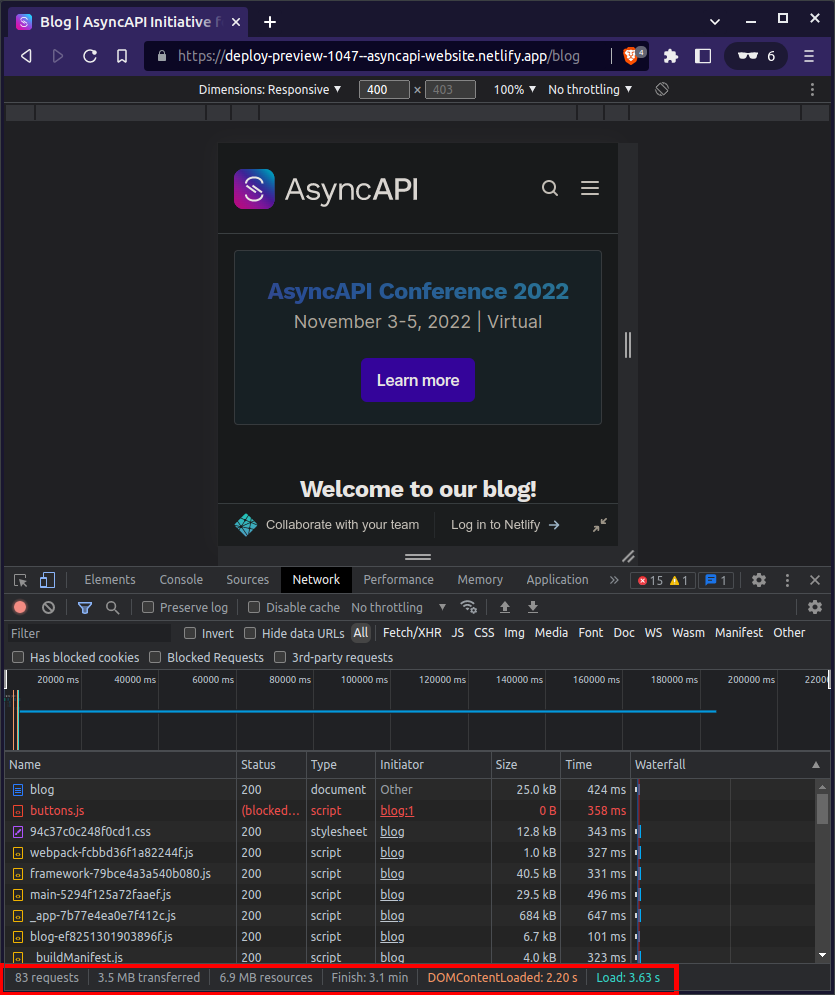
Task: Check Blocked Requests checkbox
Action: click(155, 657)
